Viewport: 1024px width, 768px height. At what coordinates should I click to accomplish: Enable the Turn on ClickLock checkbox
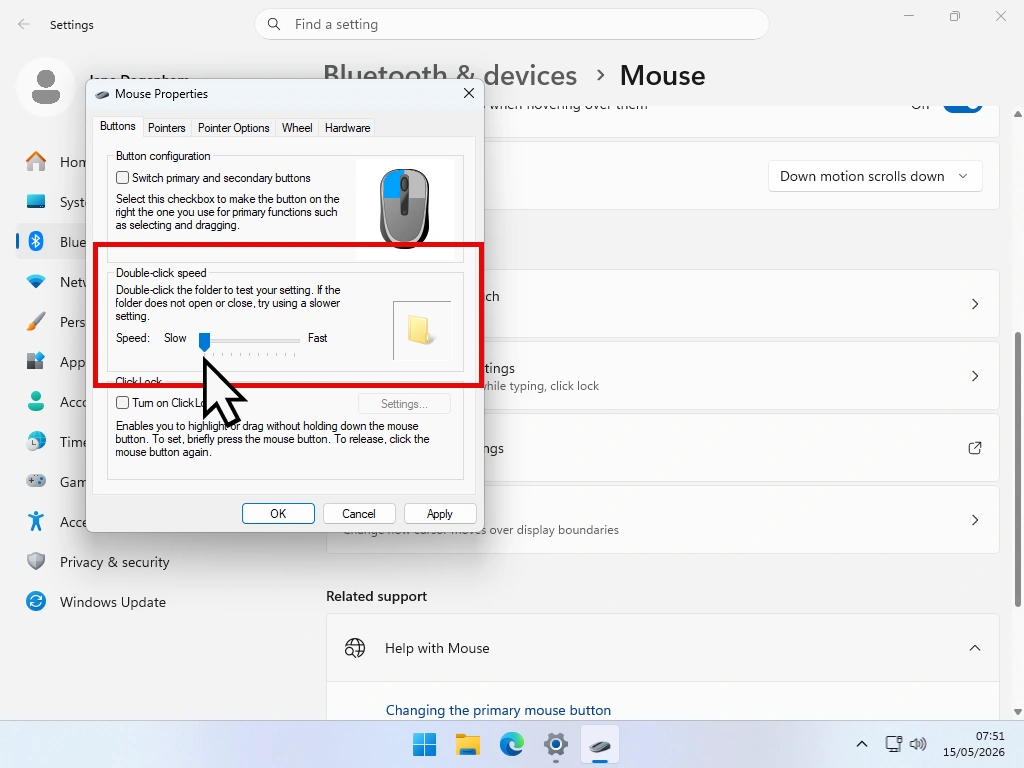122,402
